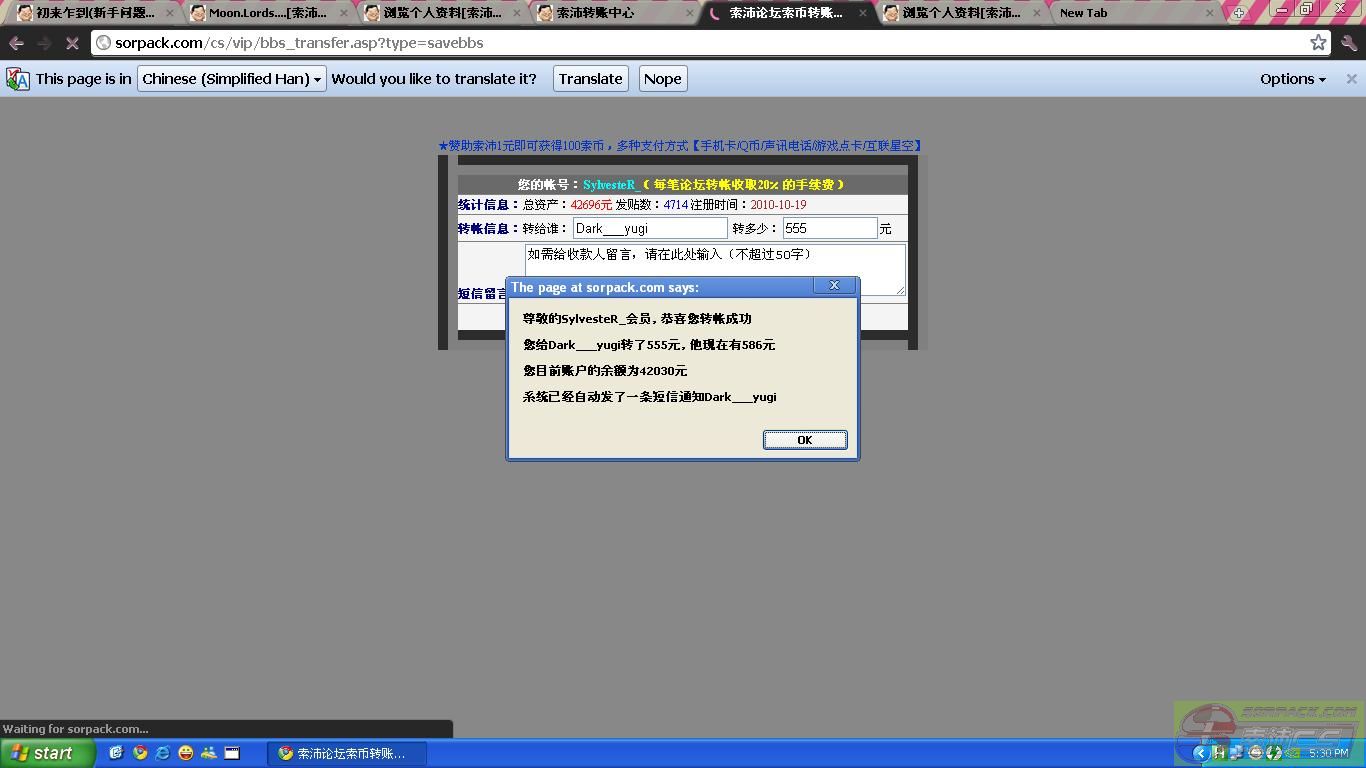Dismiss the translation bar

tap(1351, 79)
